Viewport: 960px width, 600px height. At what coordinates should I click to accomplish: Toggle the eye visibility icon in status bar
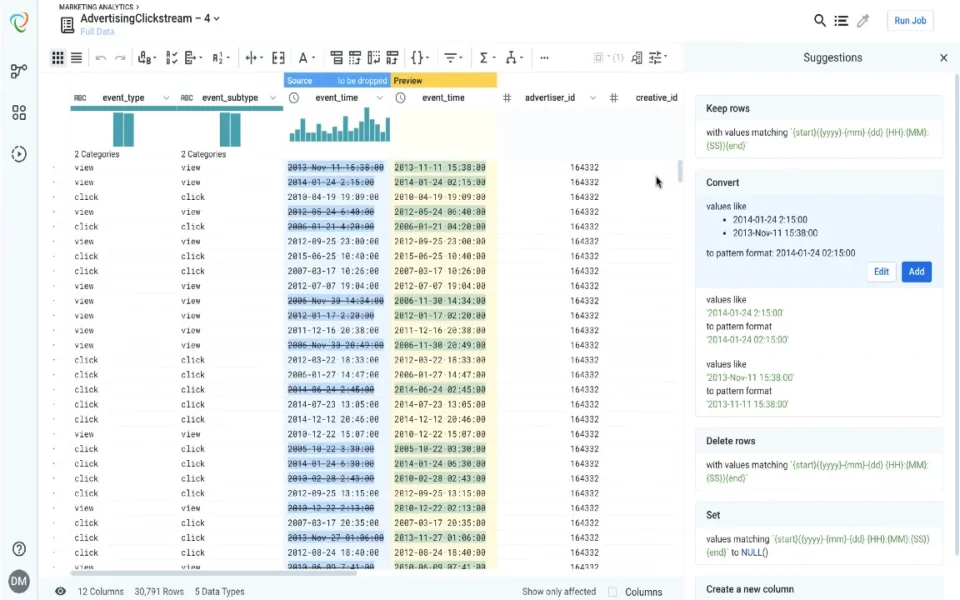pos(60,591)
